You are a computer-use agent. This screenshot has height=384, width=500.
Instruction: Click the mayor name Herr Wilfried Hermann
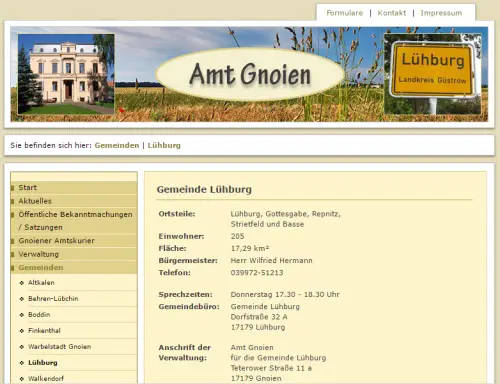(x=272, y=261)
